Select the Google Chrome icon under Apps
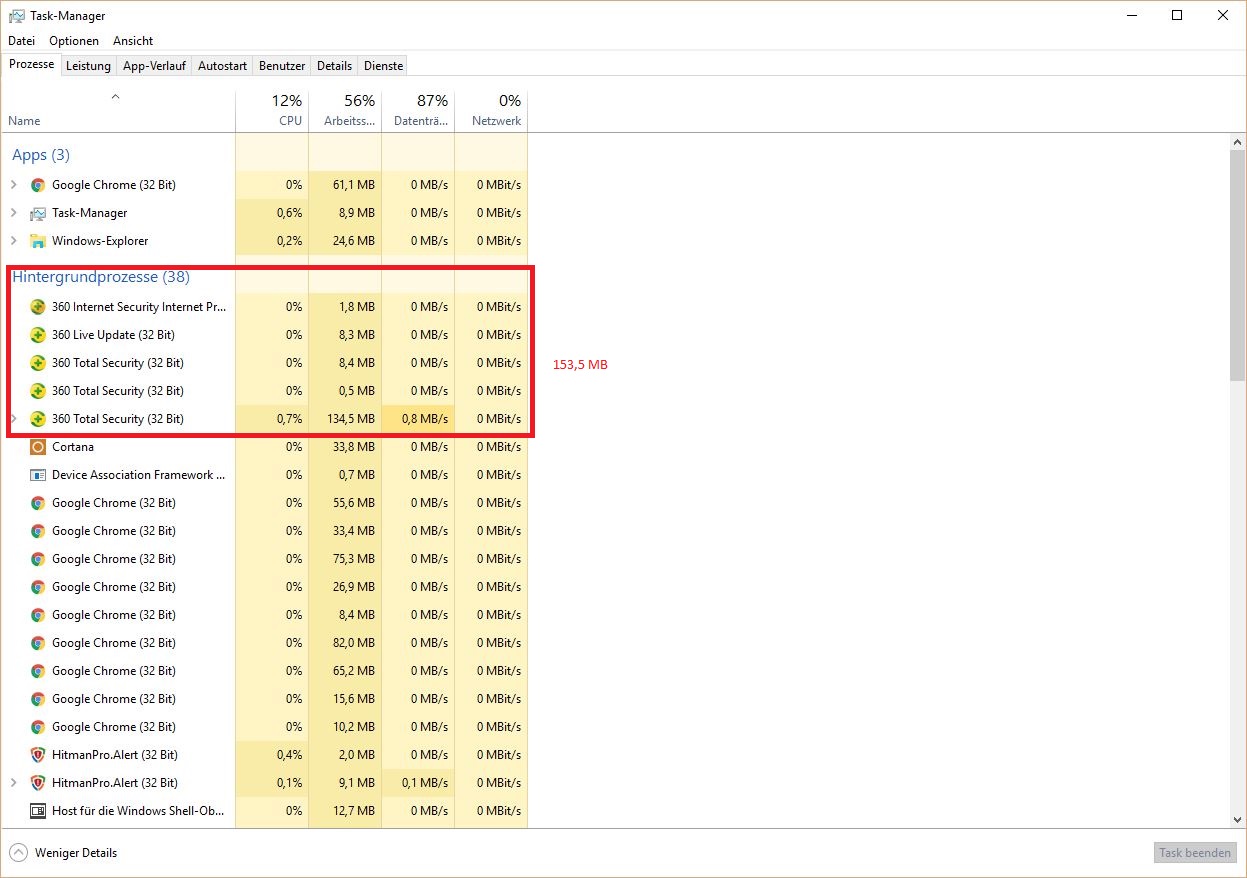Screen dimensions: 1247x878 pyautogui.click(x=38, y=185)
